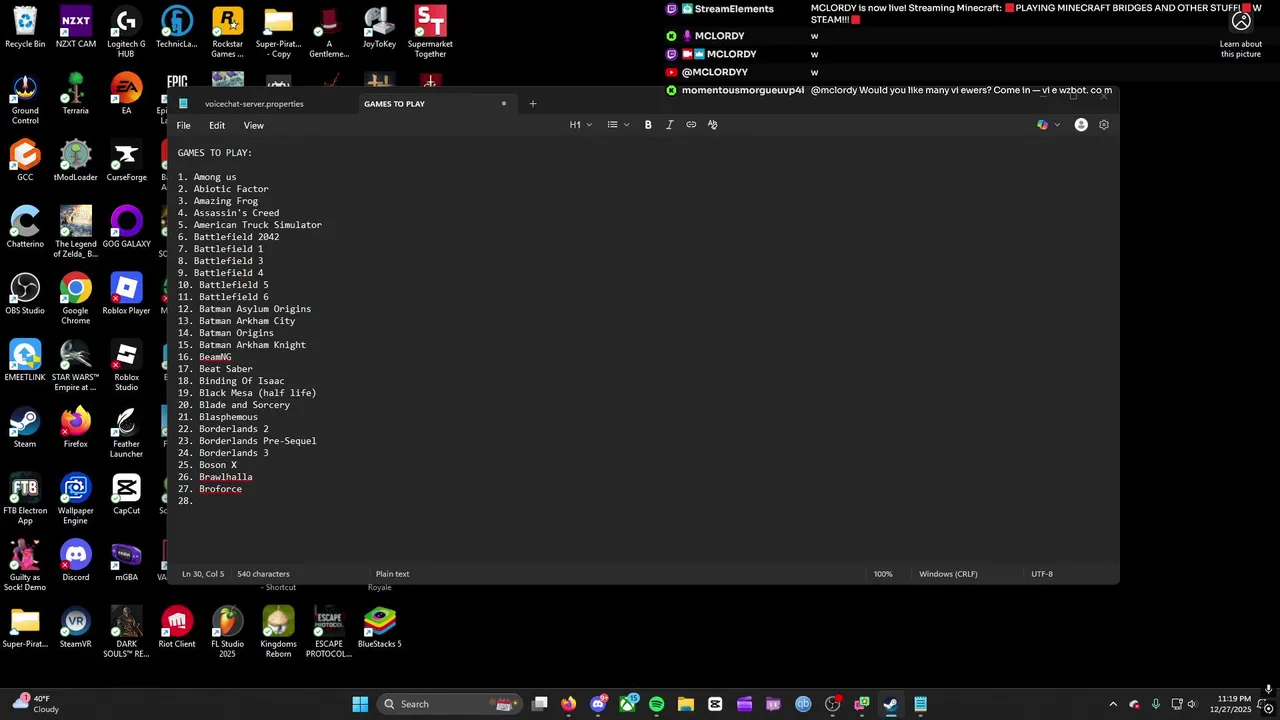Open CurseForge desktop icon
This screenshot has height=720, width=1280.
(126, 161)
